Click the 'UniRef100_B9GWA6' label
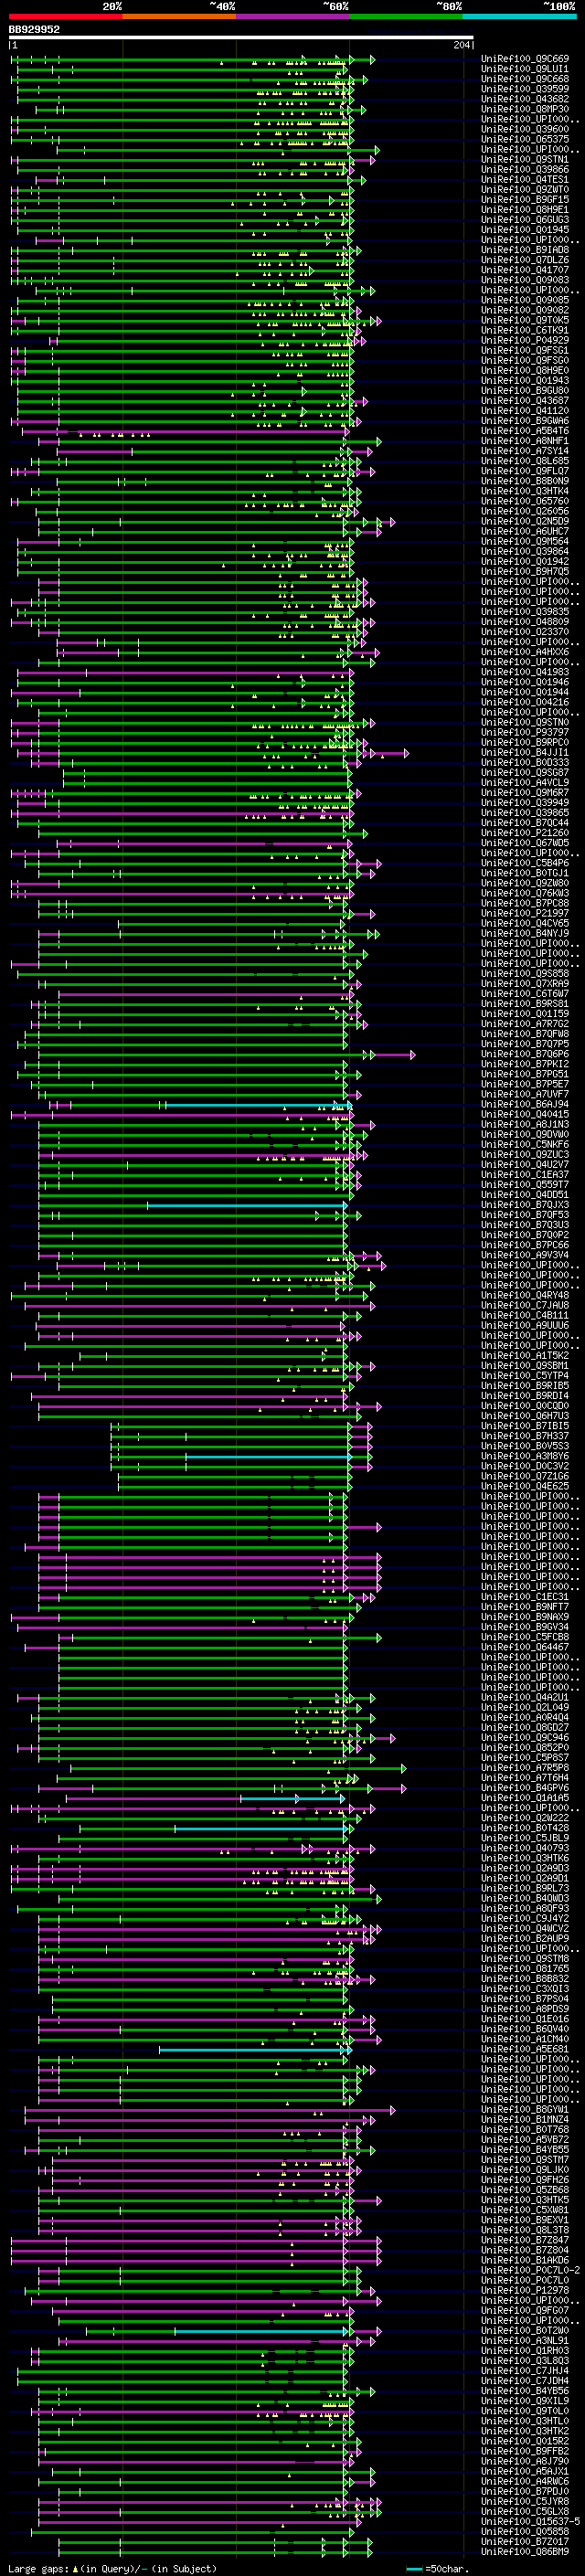The width and height of the screenshot is (585, 2576). coord(525,421)
